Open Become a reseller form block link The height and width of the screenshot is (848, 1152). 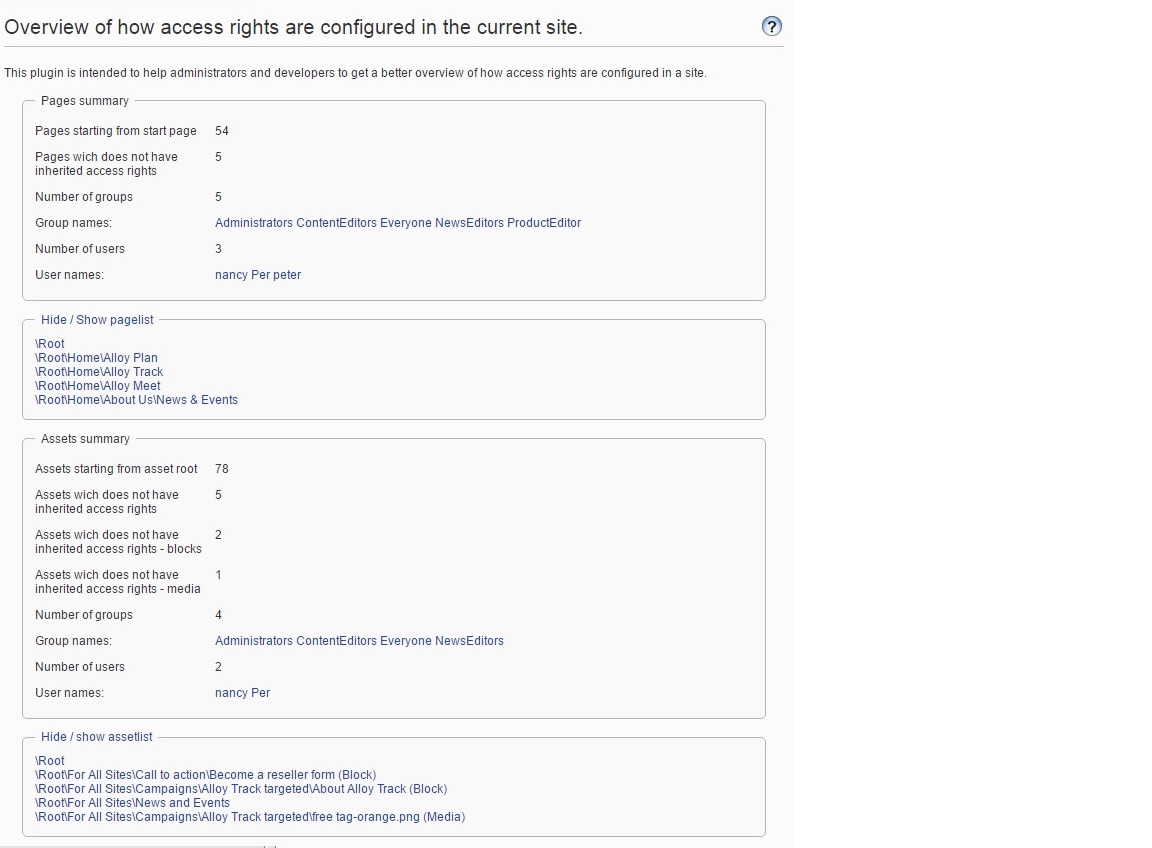tap(205, 775)
